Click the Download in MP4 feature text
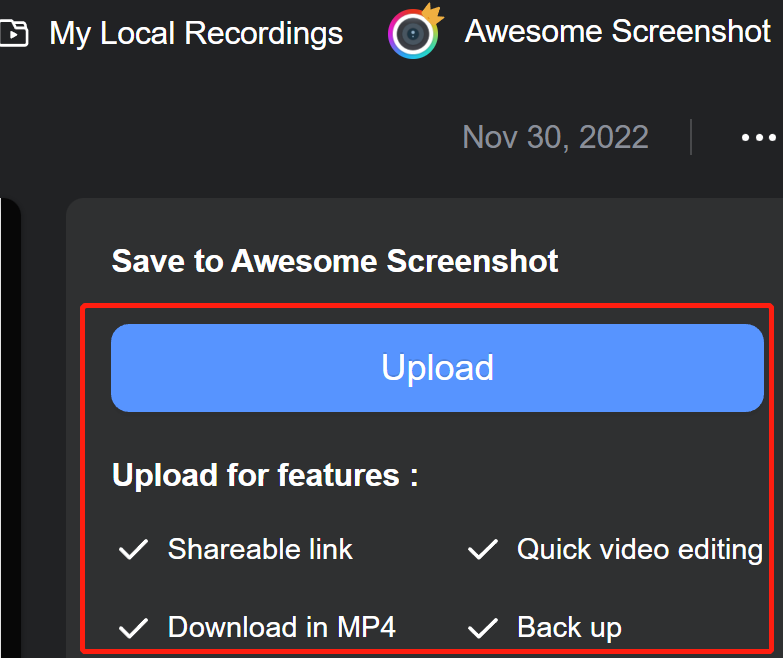783x658 pixels. pos(282,627)
